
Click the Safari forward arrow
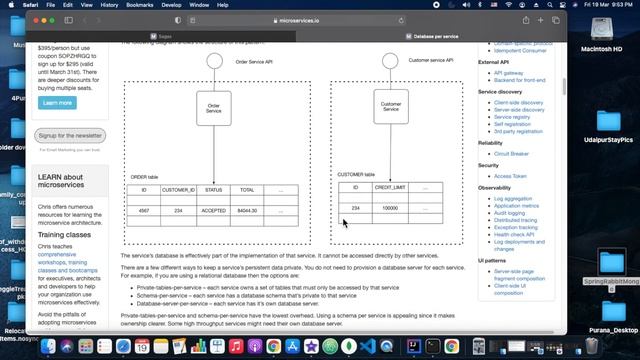tap(98, 20)
